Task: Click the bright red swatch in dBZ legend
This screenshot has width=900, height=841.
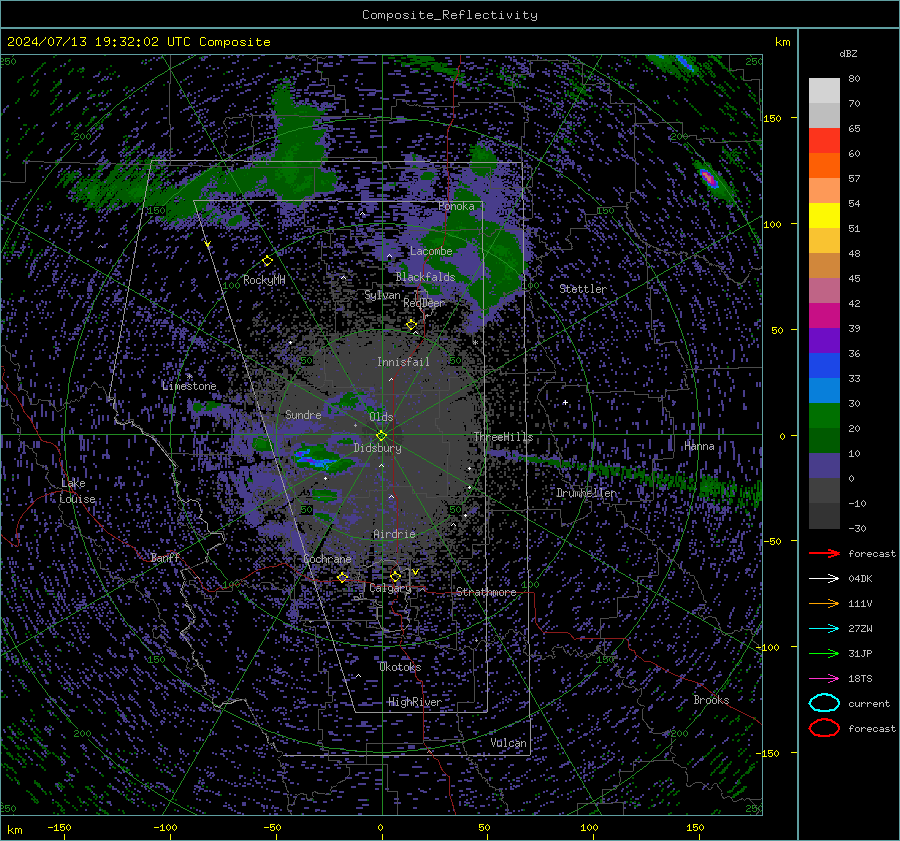Action: [824, 141]
